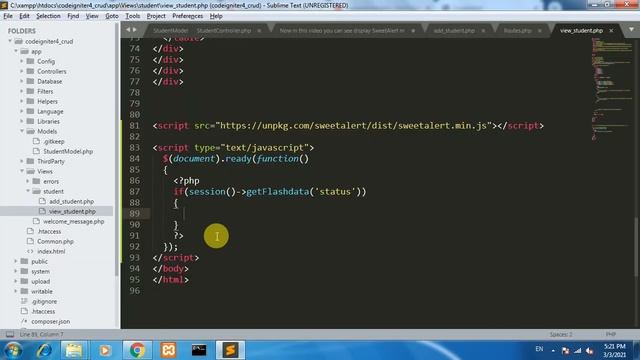Viewport: 640px width, 360px height.
Task: Expand the Helpers folder
Action: click(x=22, y=101)
